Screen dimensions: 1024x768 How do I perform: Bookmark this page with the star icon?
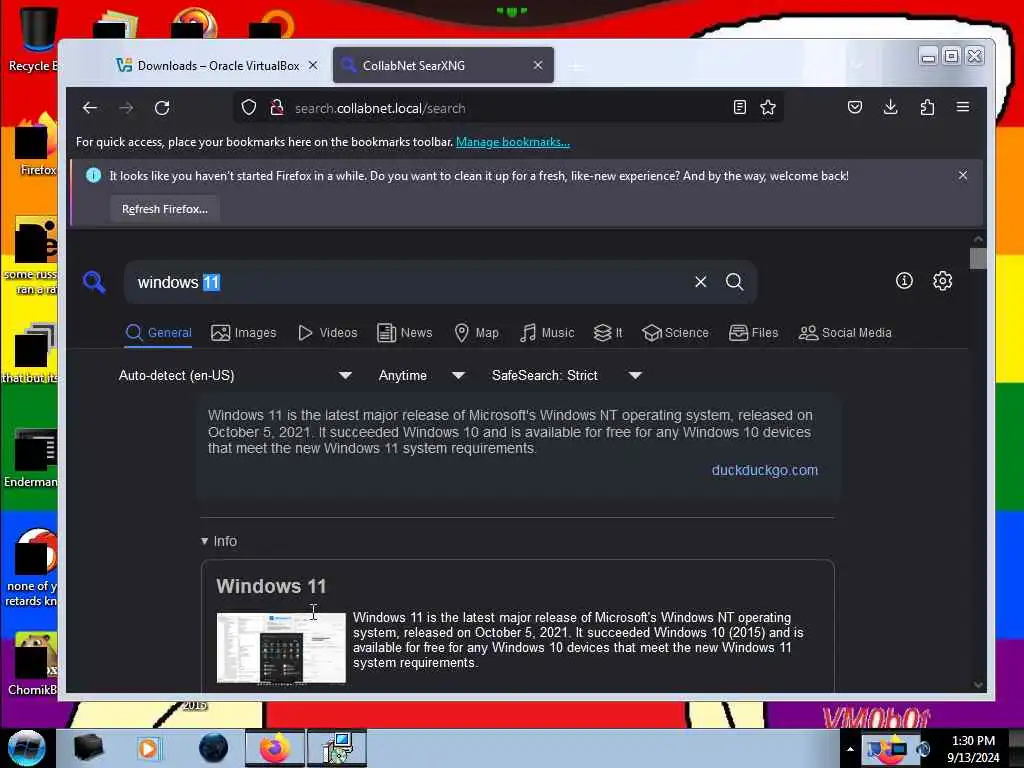pyautogui.click(x=768, y=108)
